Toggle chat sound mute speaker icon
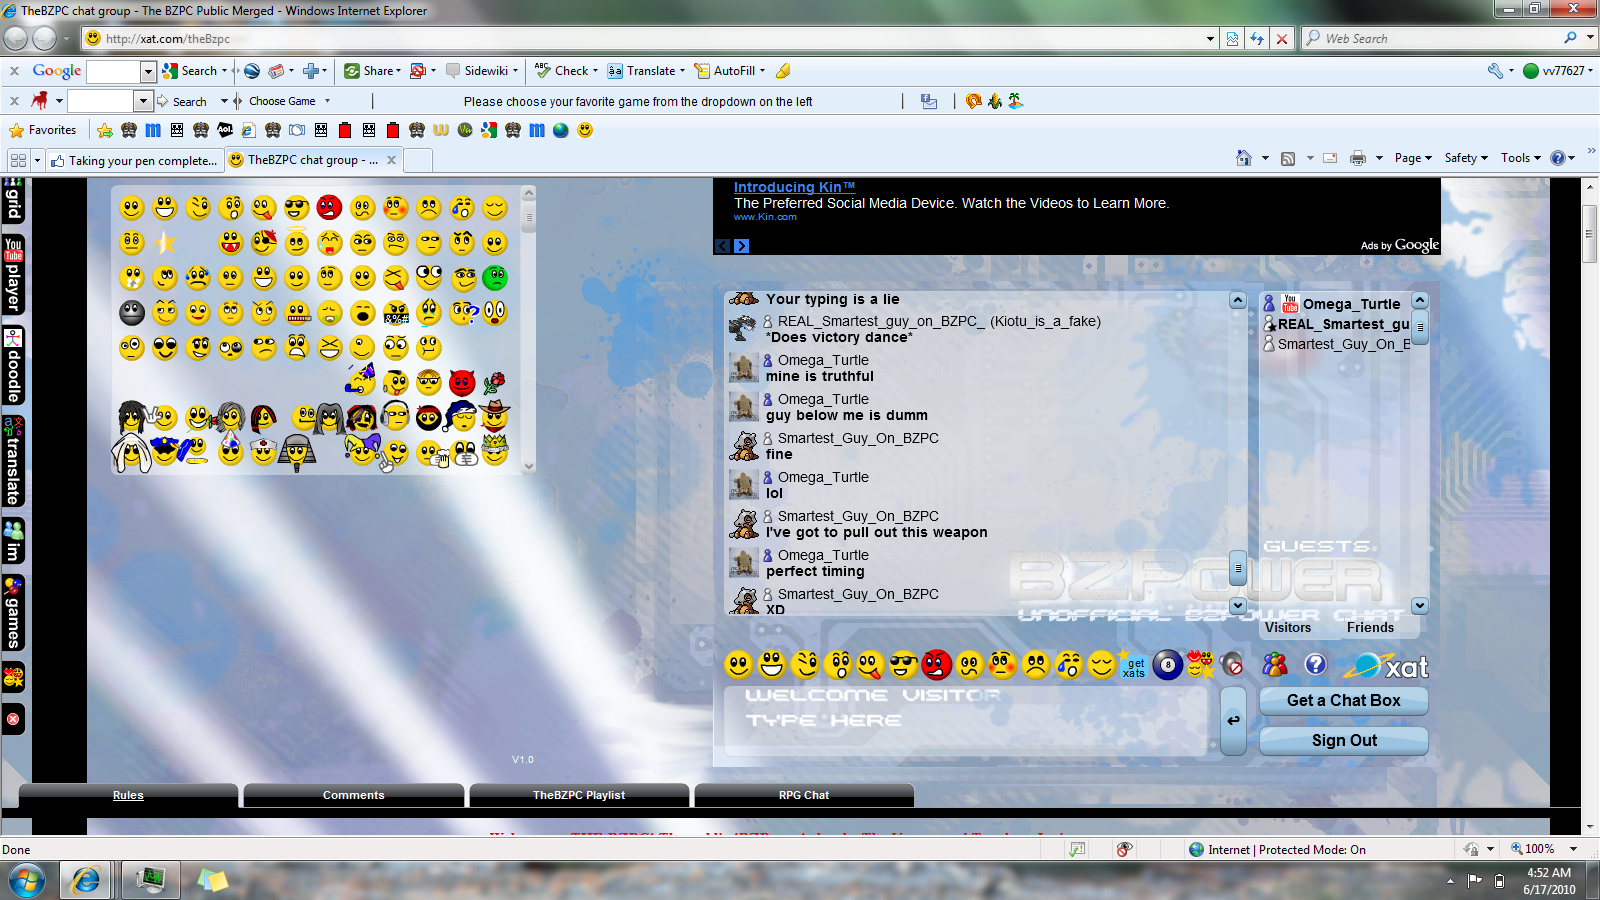The image size is (1600, 900). 1233,665
